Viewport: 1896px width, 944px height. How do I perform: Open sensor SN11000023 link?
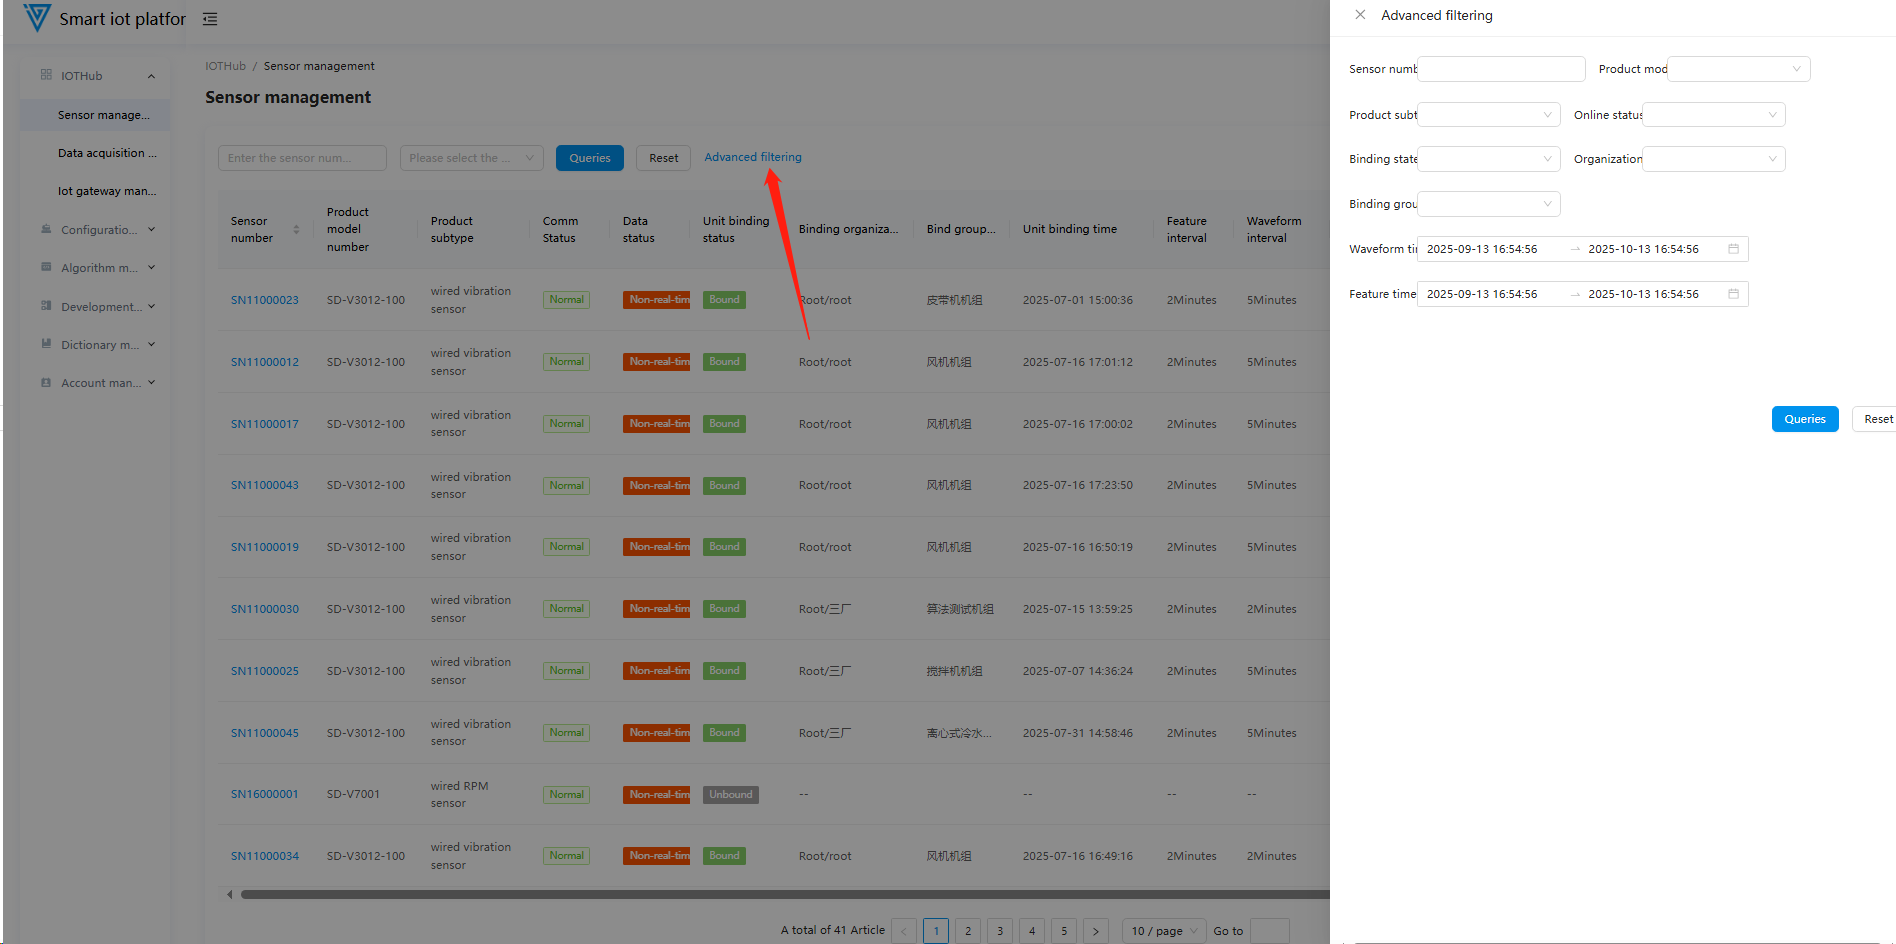click(x=265, y=300)
